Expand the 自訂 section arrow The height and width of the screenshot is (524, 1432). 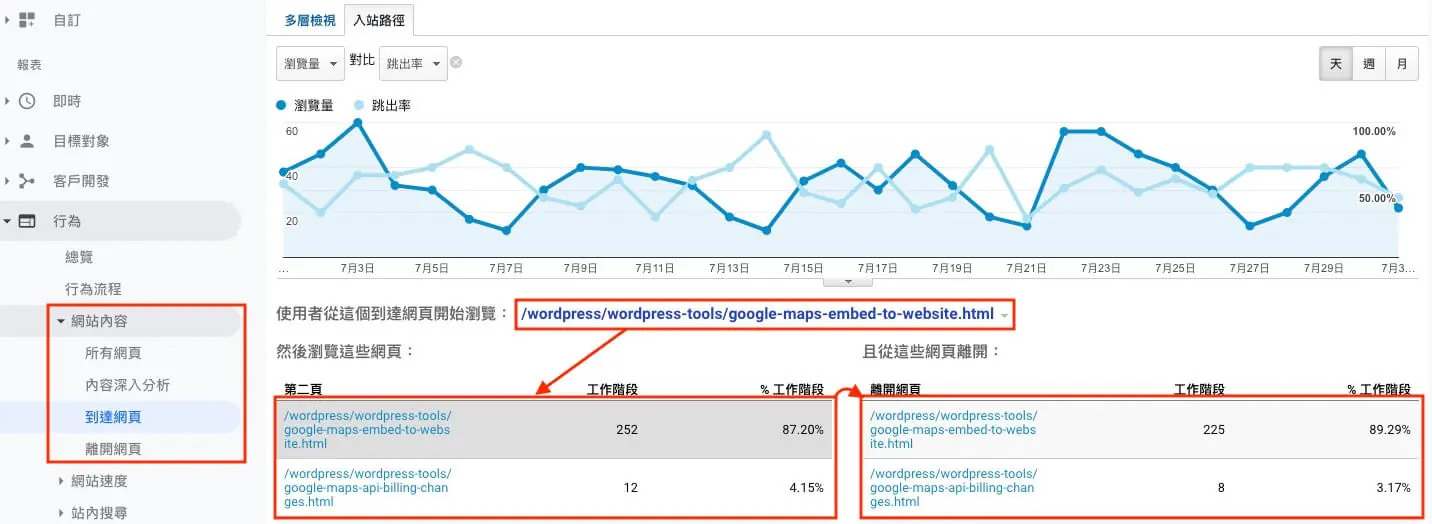pyautogui.click(x=7, y=19)
